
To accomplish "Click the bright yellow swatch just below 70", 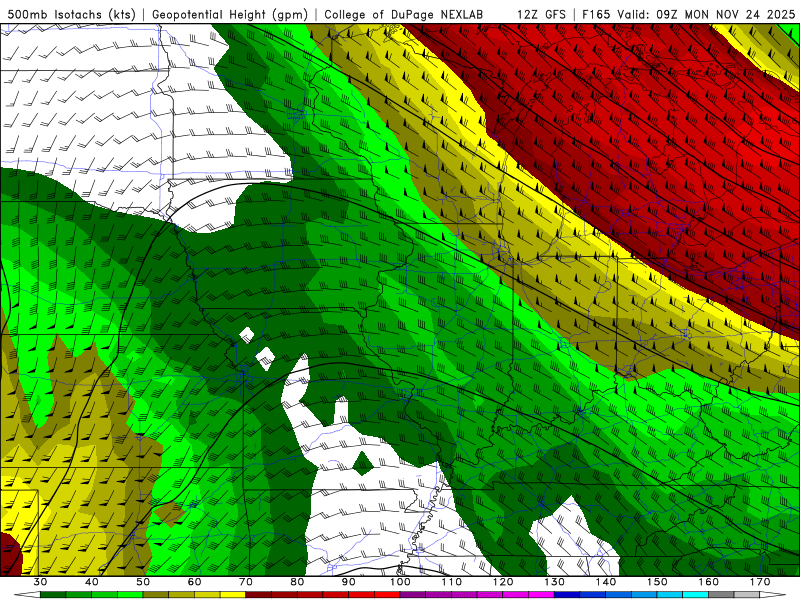I will (233, 595).
